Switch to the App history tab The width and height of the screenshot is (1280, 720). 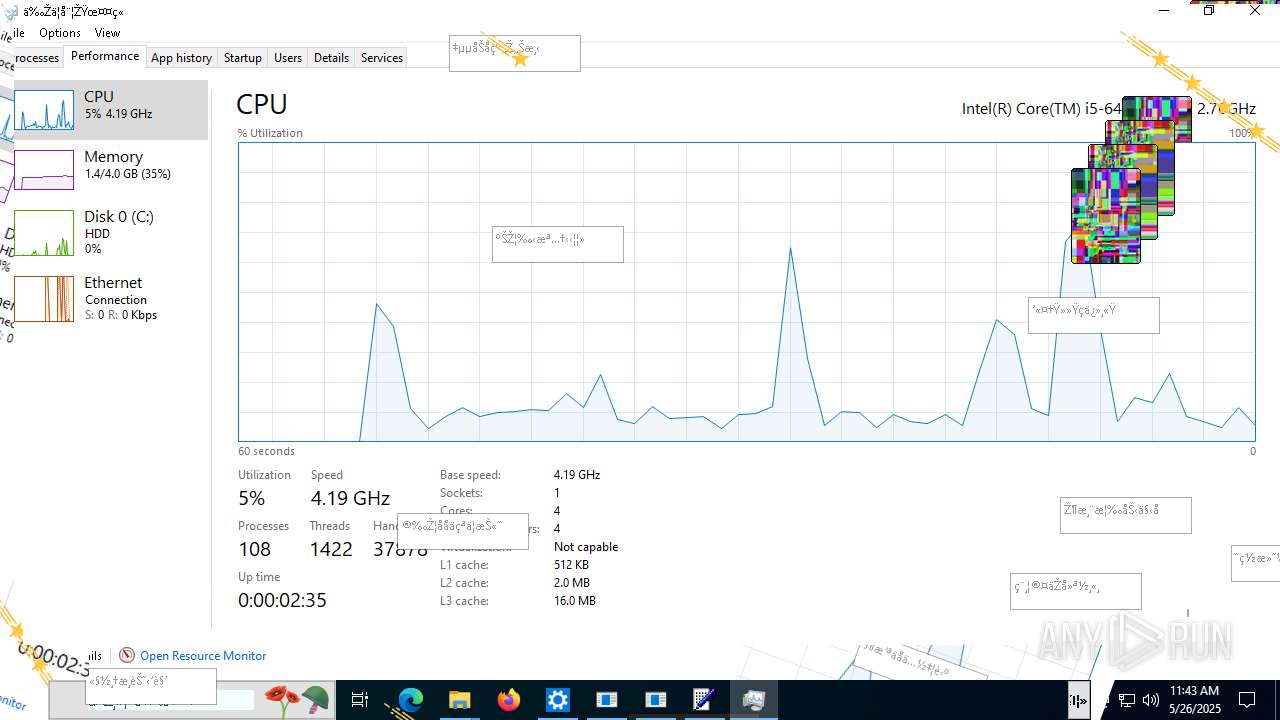click(181, 58)
